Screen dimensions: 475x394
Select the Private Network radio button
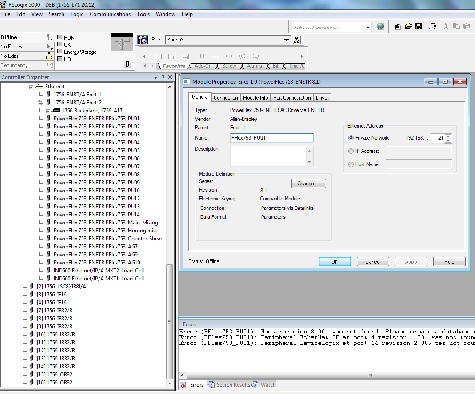[x=350, y=138]
